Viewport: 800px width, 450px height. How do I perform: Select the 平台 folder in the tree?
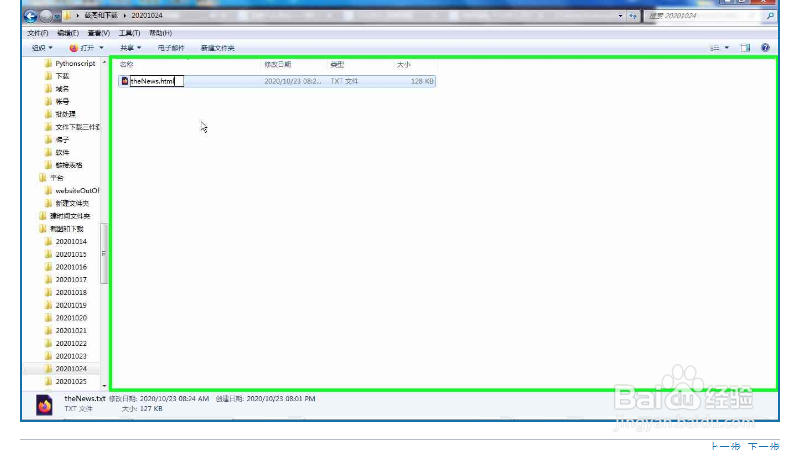click(57, 178)
